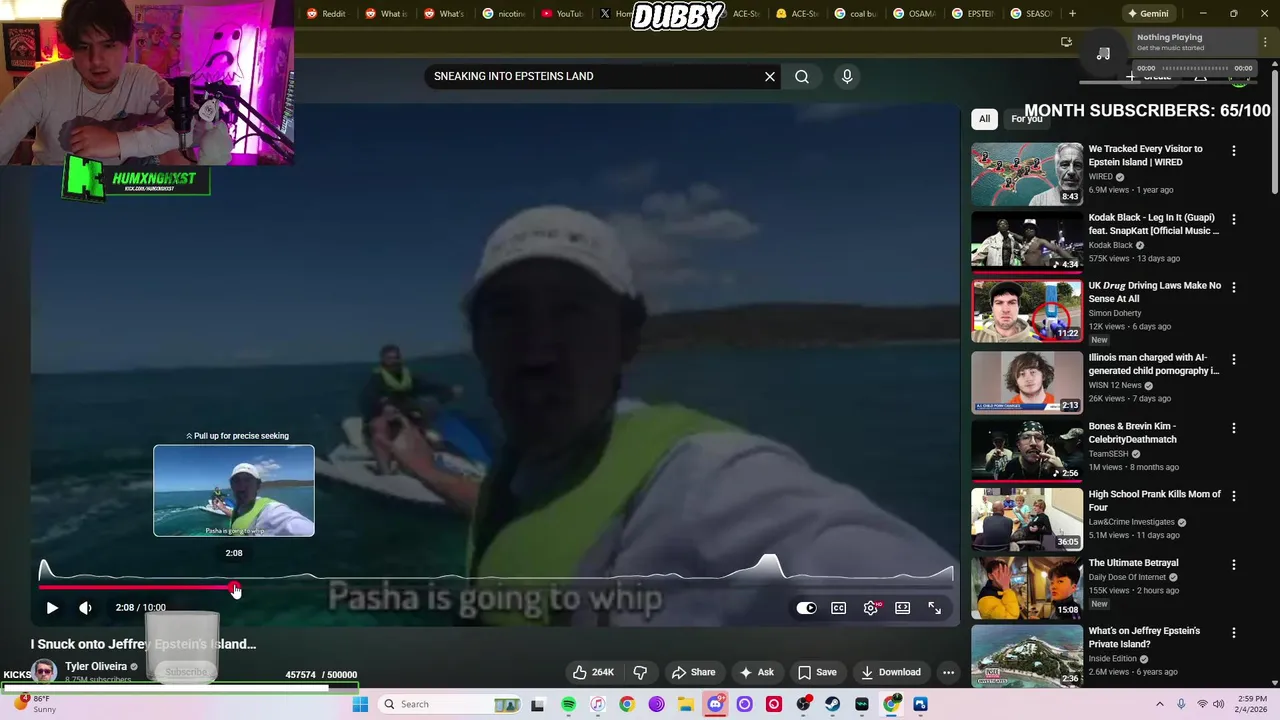Image resolution: width=1280 pixels, height=720 pixels.
Task: Start voice search with microphone
Action: click(x=847, y=76)
